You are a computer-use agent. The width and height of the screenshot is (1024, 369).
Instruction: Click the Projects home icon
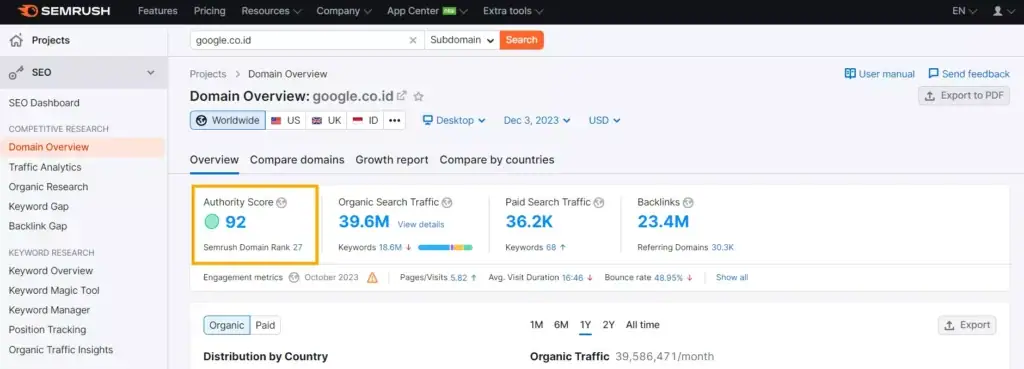[x=16, y=40]
